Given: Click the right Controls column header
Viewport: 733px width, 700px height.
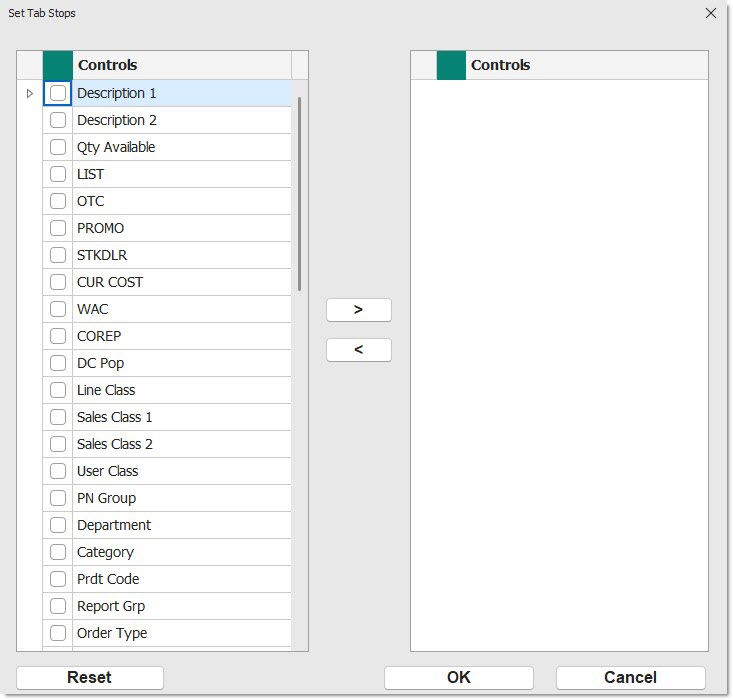Looking at the screenshot, I should point(585,65).
